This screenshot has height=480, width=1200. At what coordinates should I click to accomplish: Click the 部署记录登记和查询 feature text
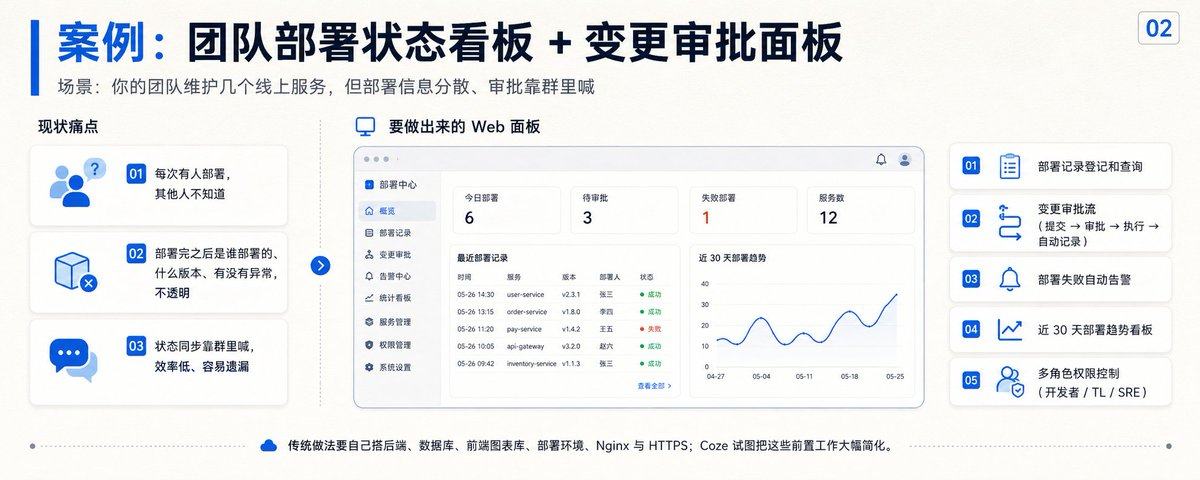1090,167
